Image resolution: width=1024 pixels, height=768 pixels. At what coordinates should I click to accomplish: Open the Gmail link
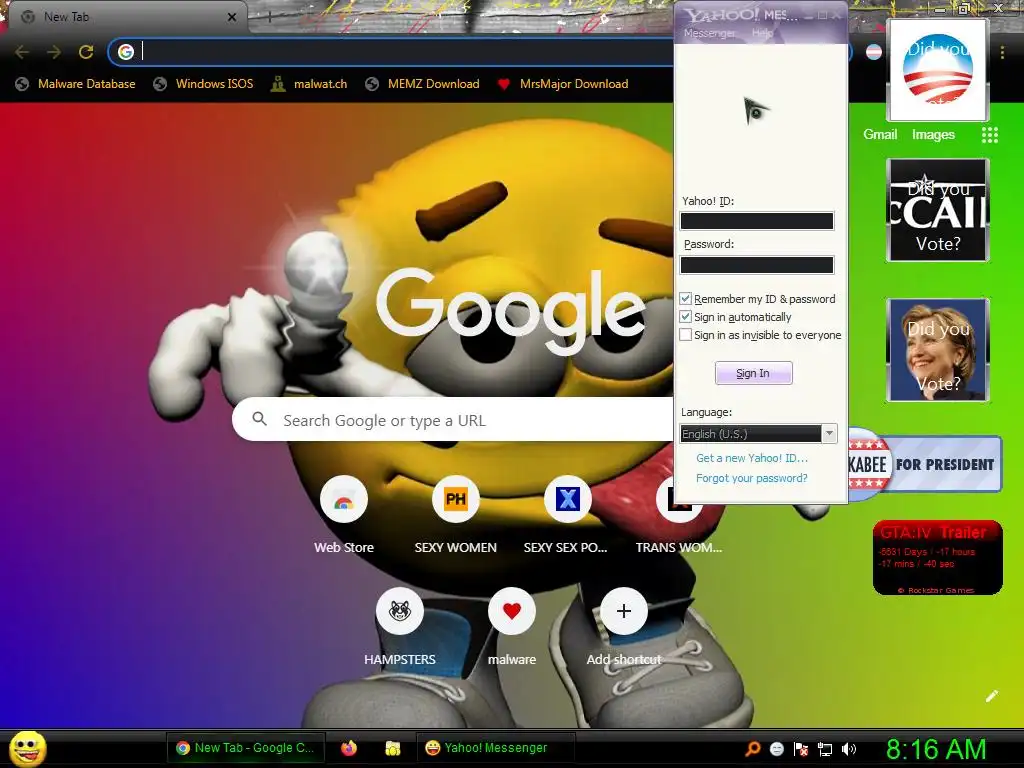880,135
